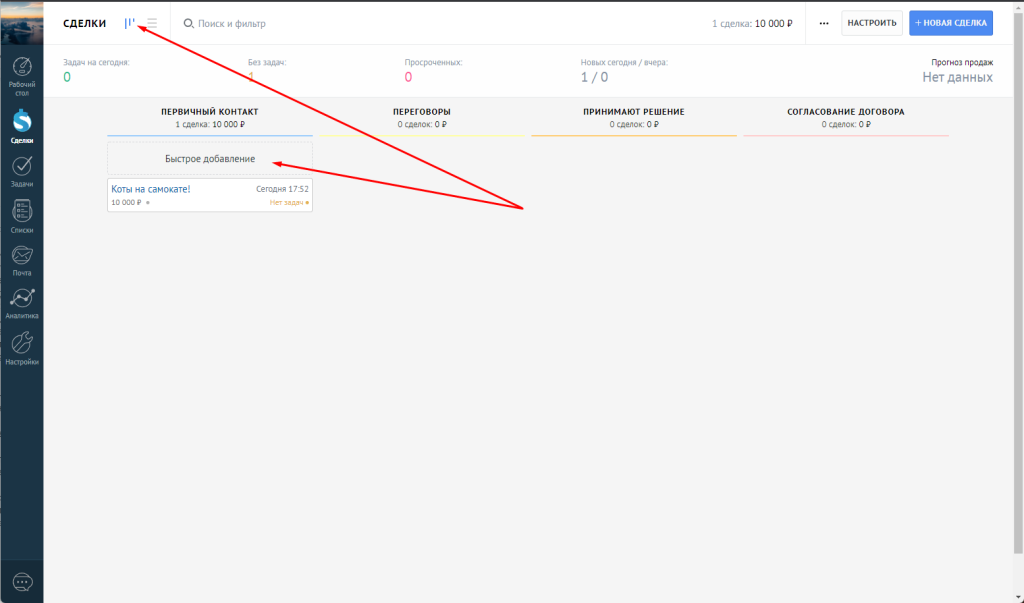Switch to list view of deals
The image size is (1024, 603).
click(152, 23)
